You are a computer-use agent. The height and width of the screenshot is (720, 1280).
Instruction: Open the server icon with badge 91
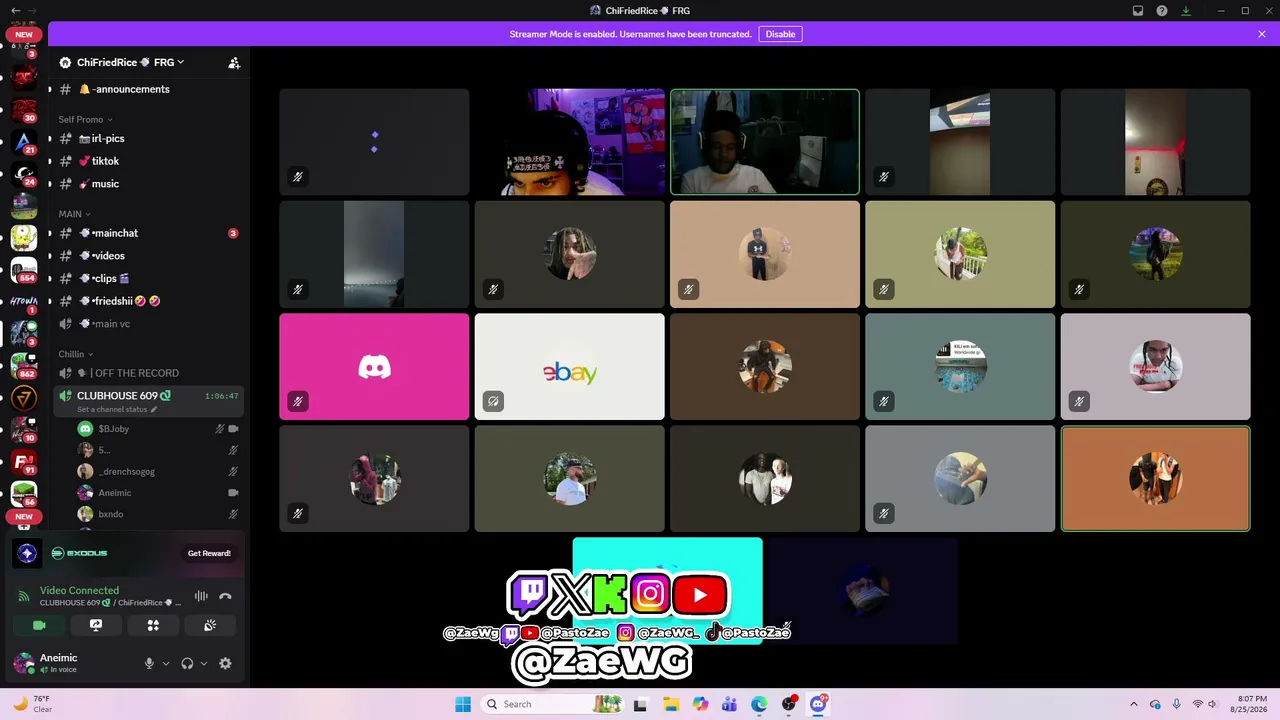(x=24, y=462)
